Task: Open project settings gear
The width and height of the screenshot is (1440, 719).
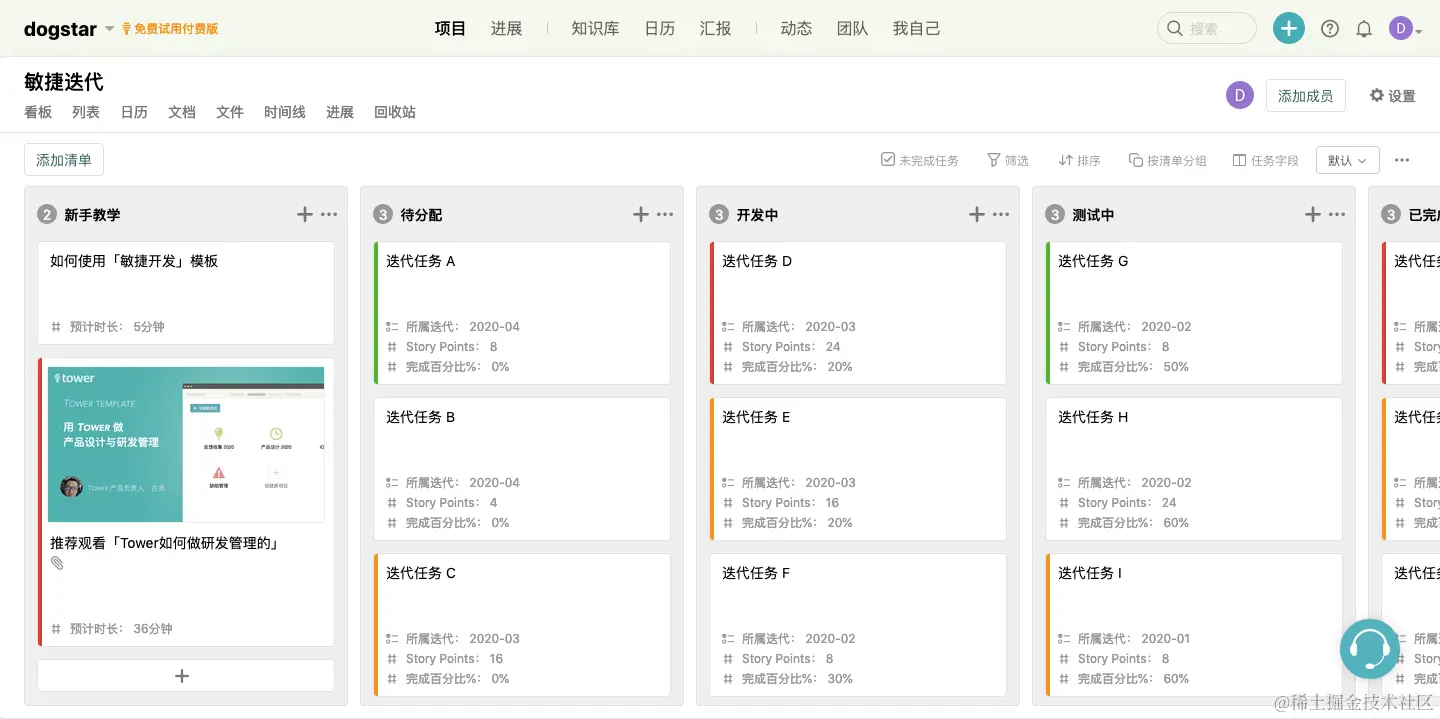Action: [1392, 95]
